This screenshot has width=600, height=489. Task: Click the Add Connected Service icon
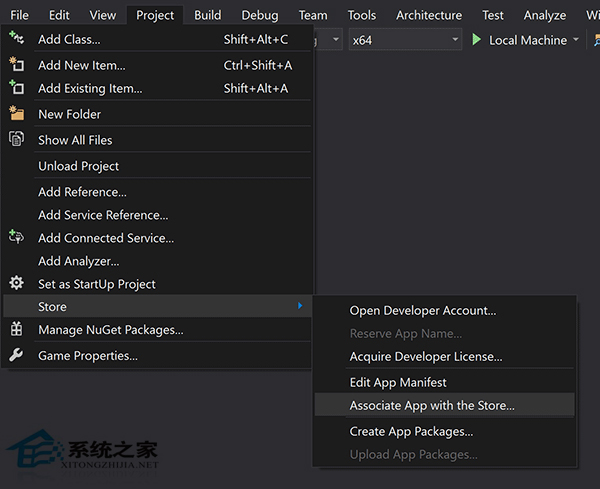pos(16,237)
